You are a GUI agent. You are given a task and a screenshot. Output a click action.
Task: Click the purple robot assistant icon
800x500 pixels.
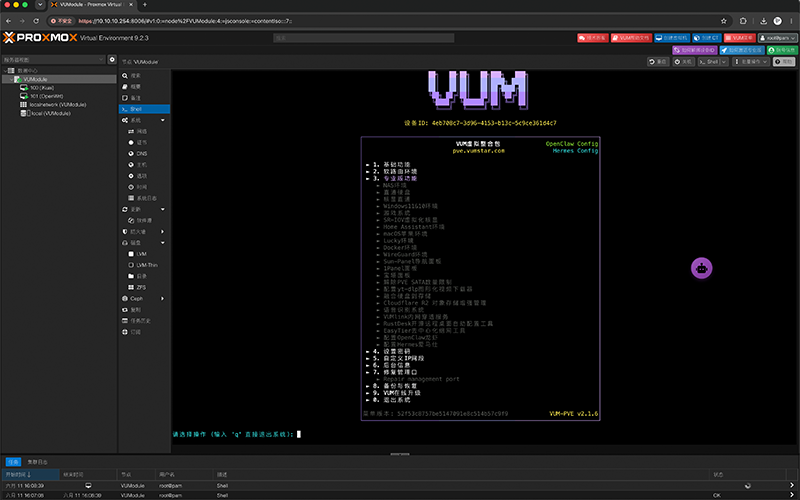coord(702,268)
